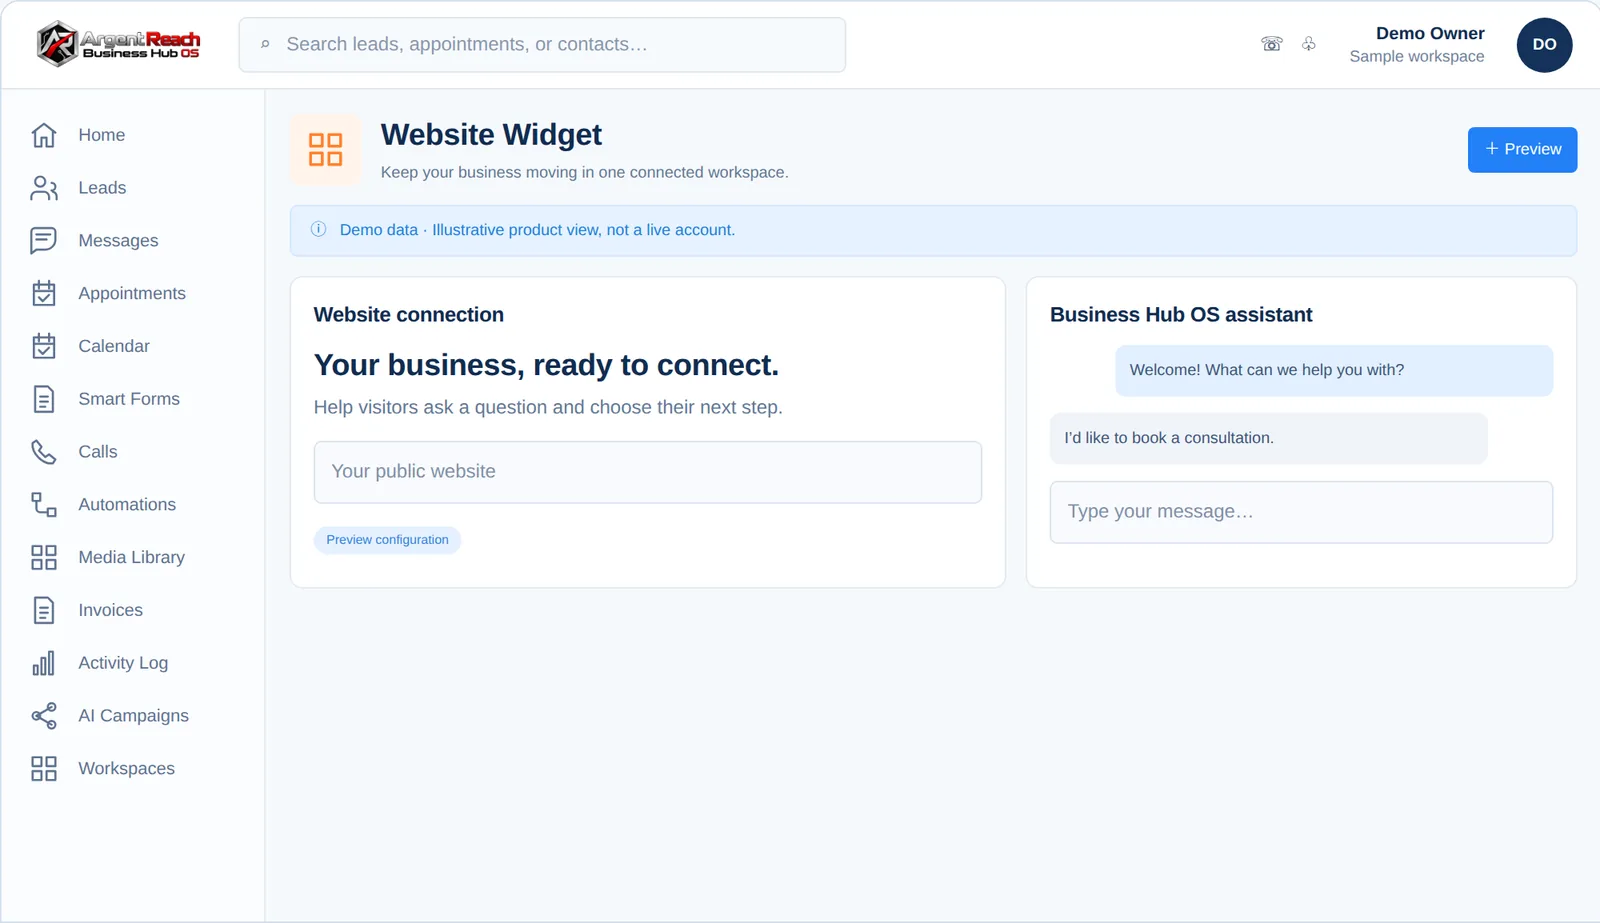The image size is (1600, 923).
Task: Click the telephone icon in the header
Action: click(1272, 44)
